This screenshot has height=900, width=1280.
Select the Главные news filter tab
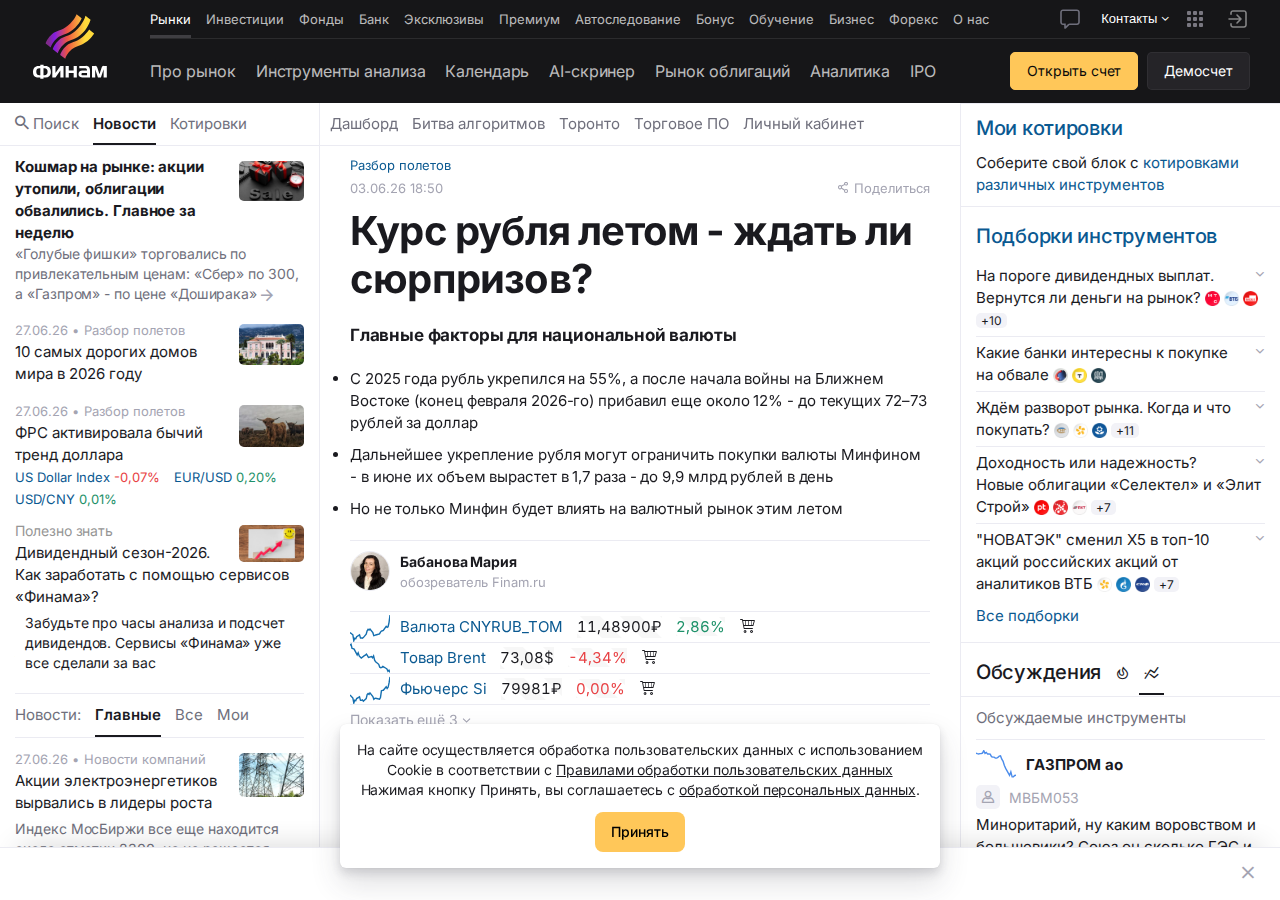tap(128, 715)
